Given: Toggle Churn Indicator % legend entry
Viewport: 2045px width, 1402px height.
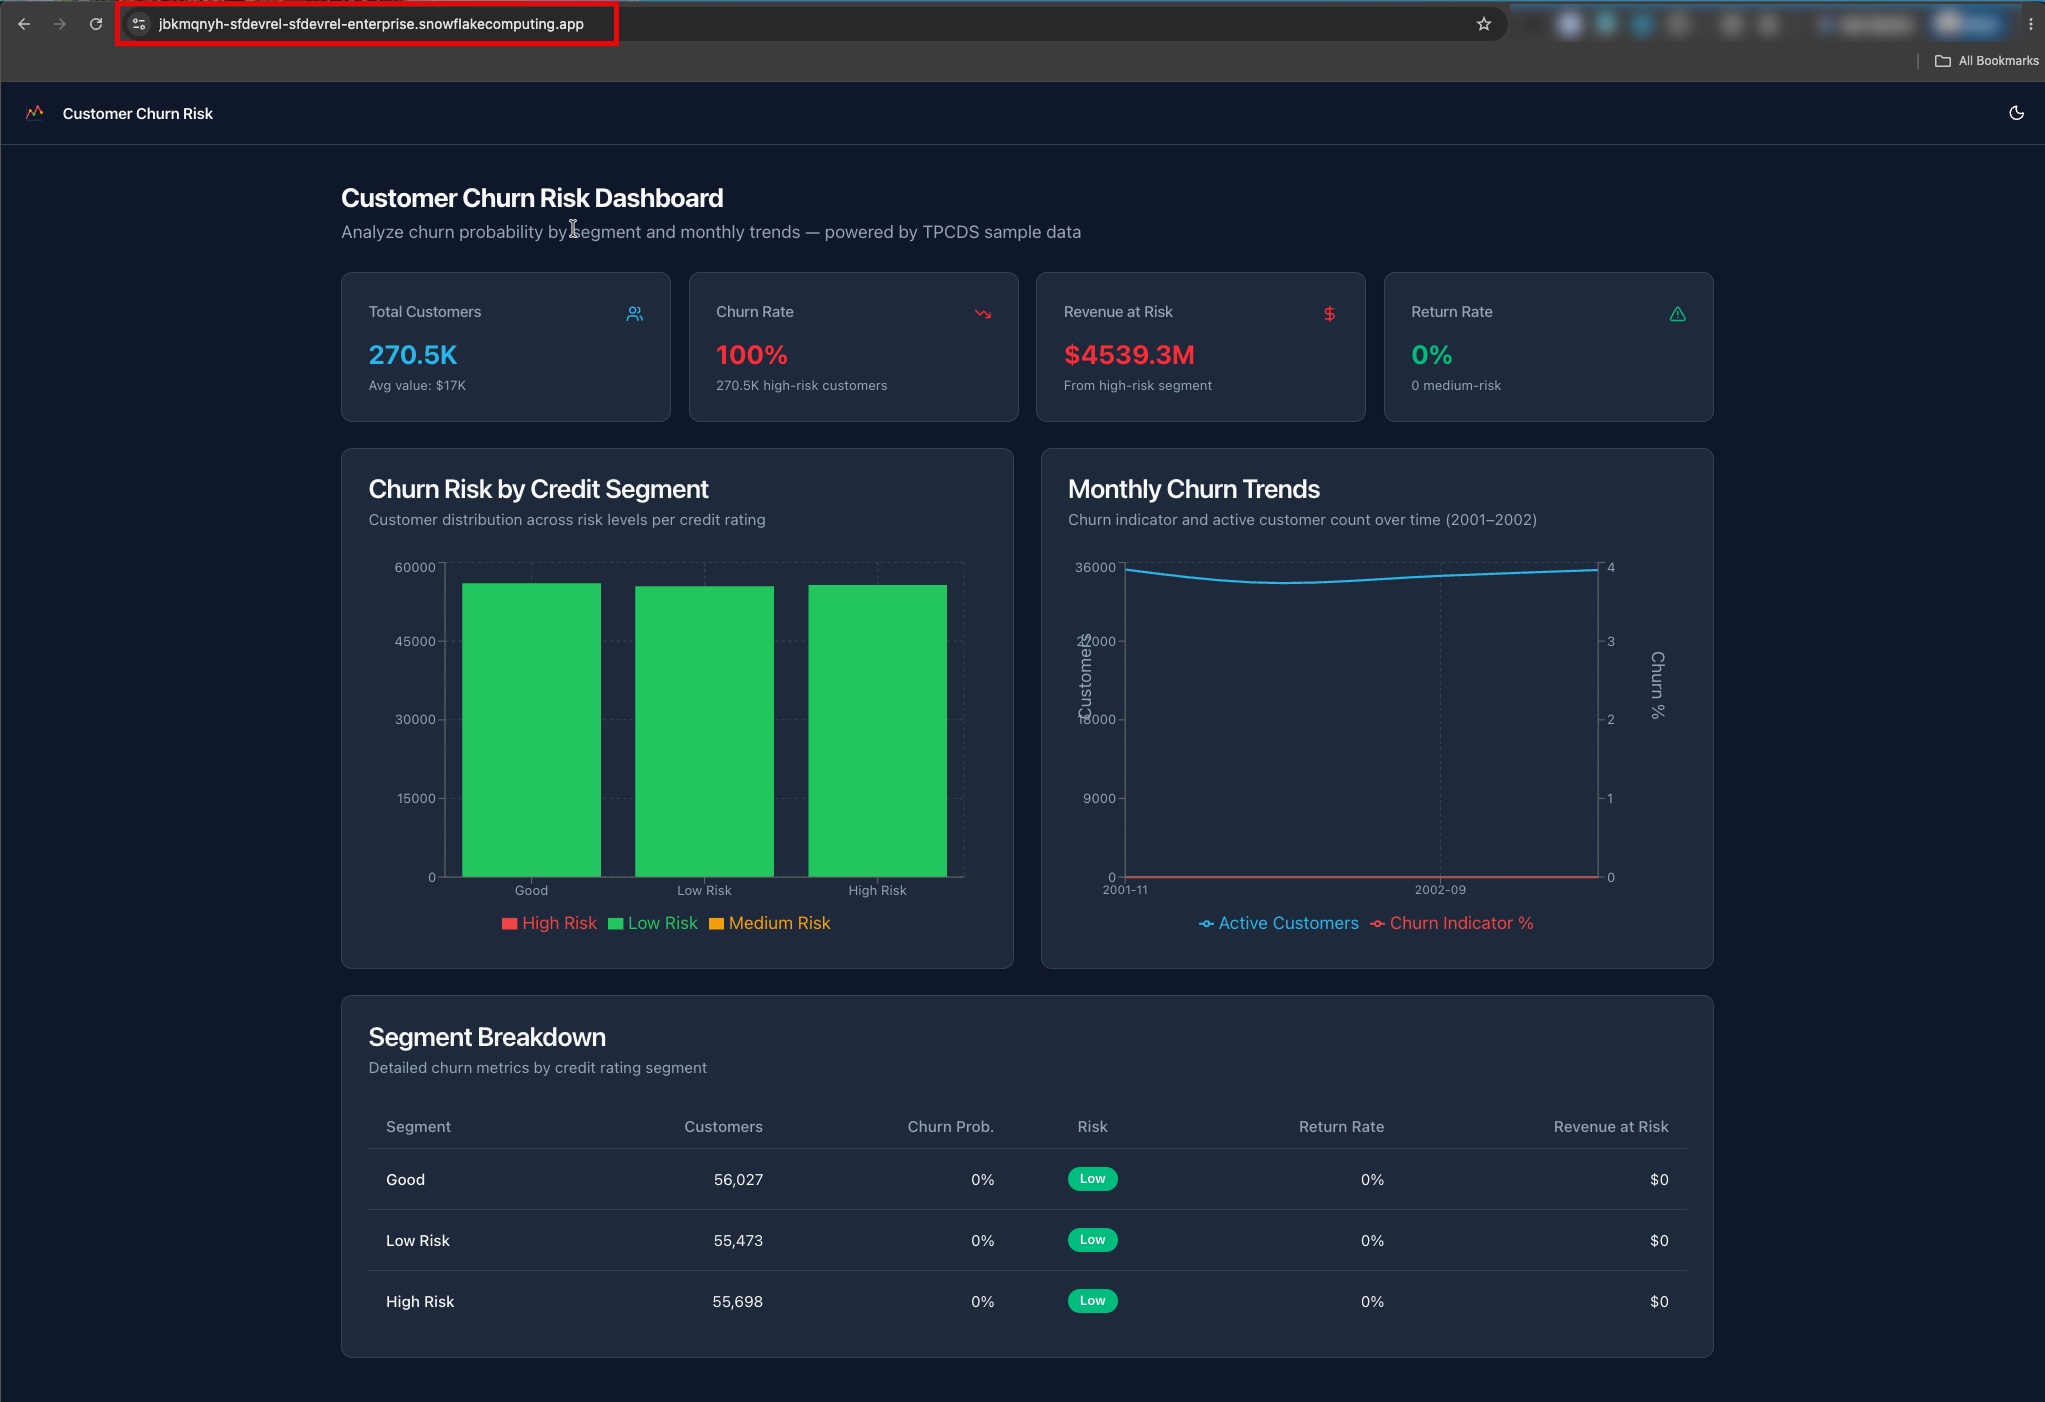Looking at the screenshot, I should point(1452,924).
